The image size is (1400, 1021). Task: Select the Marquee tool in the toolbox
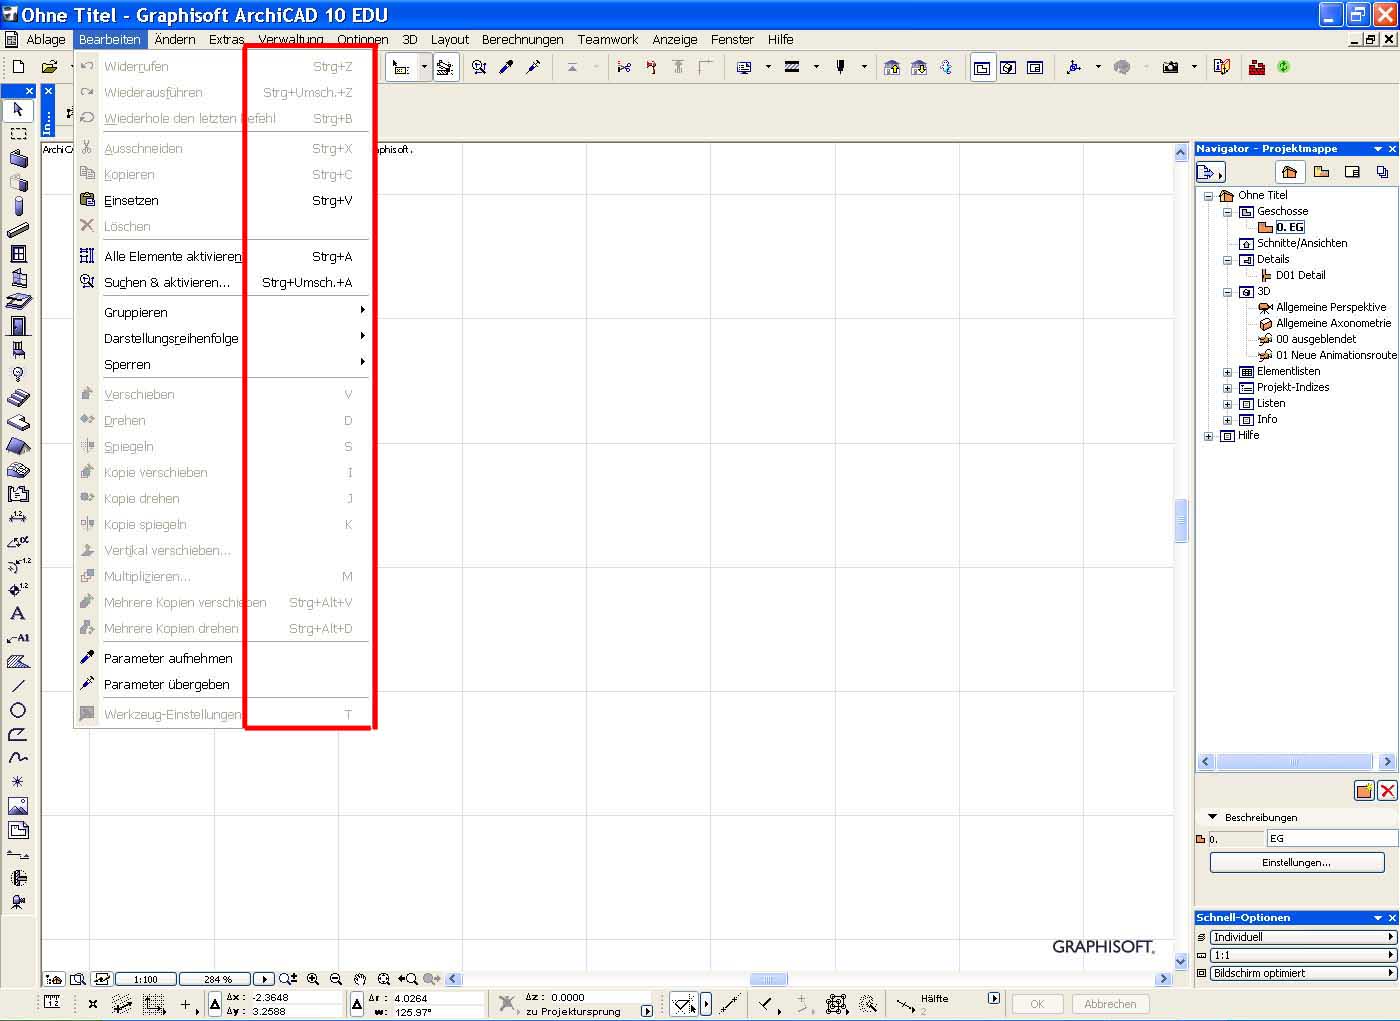click(x=18, y=133)
